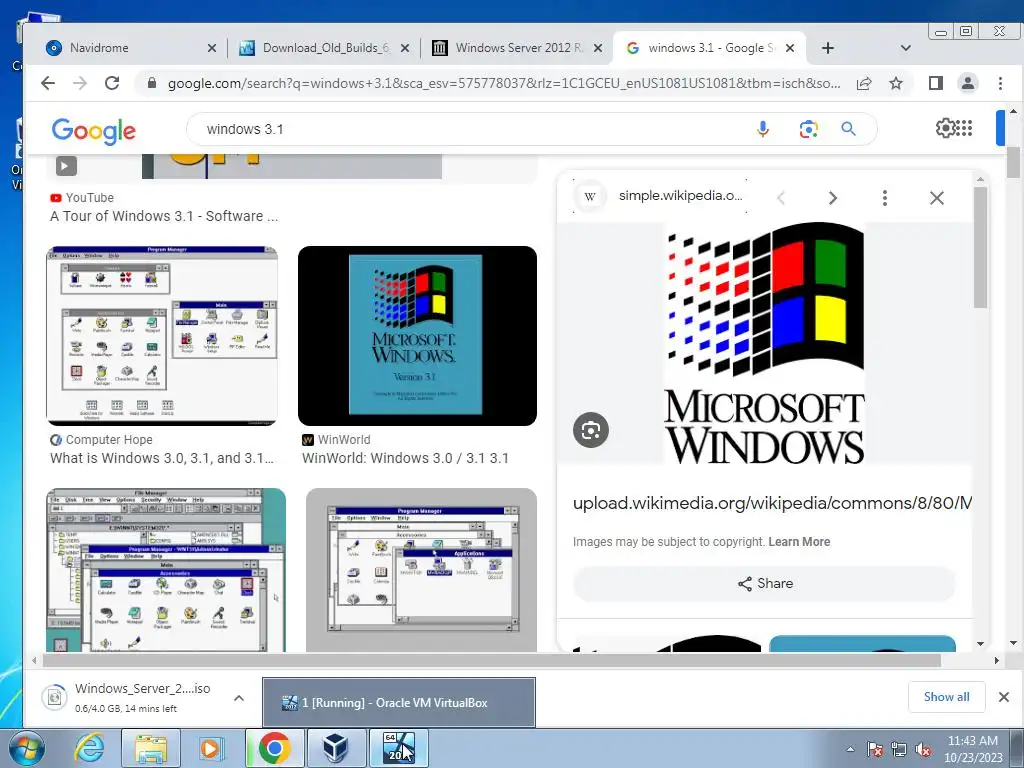Image resolution: width=1024 pixels, height=768 pixels.
Task: Start voice search with microphone icon
Action: [762, 129]
